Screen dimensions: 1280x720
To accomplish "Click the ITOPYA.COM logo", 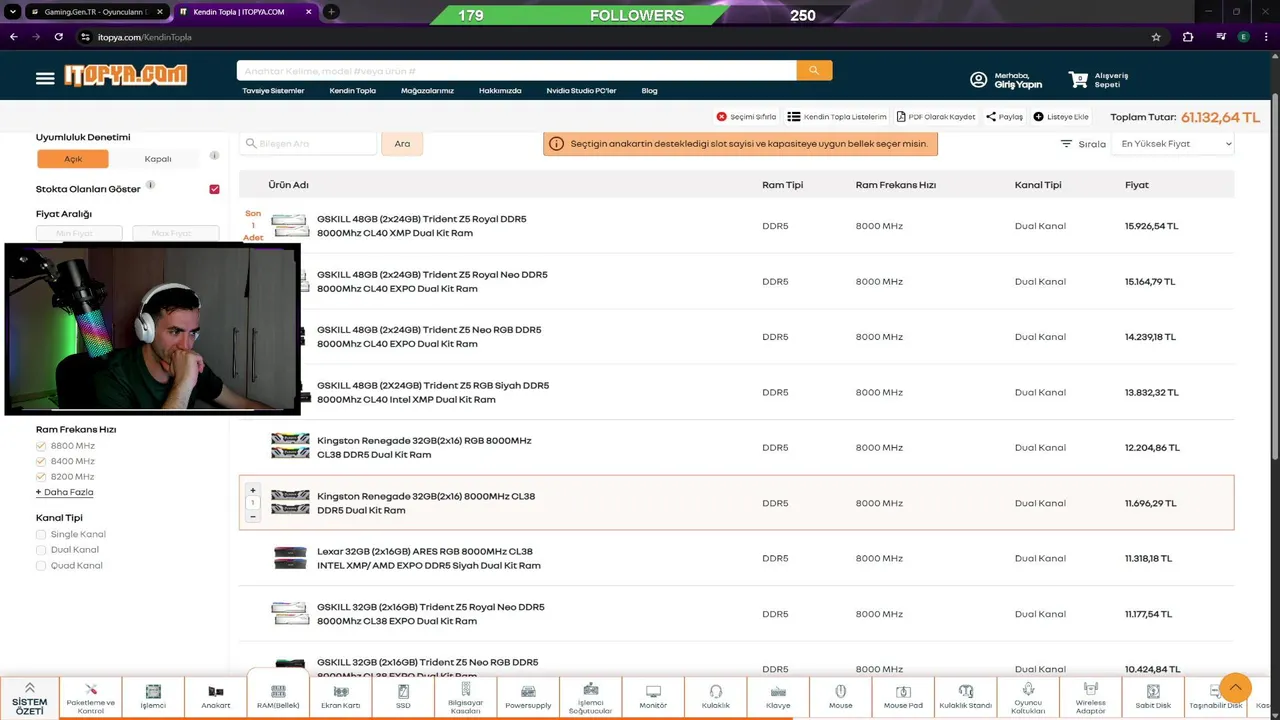I will click(x=126, y=76).
